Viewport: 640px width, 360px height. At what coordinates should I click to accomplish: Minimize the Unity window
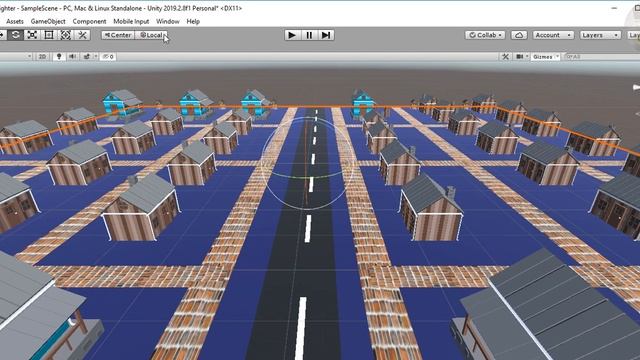click(614, 7)
